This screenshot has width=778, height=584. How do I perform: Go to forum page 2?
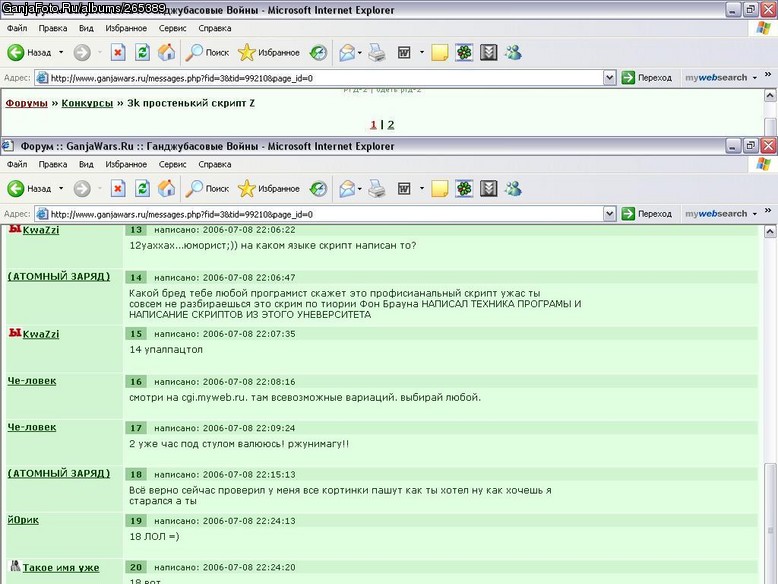391,125
